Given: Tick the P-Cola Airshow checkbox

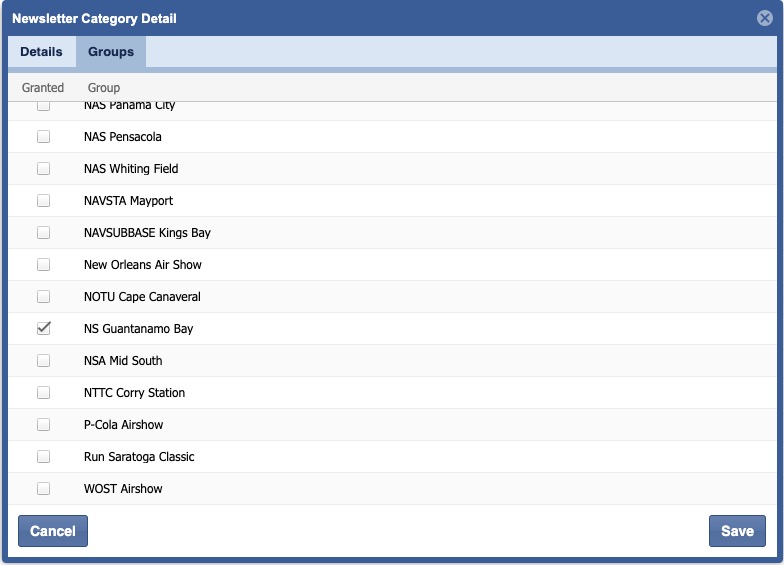Looking at the screenshot, I should click(44, 425).
